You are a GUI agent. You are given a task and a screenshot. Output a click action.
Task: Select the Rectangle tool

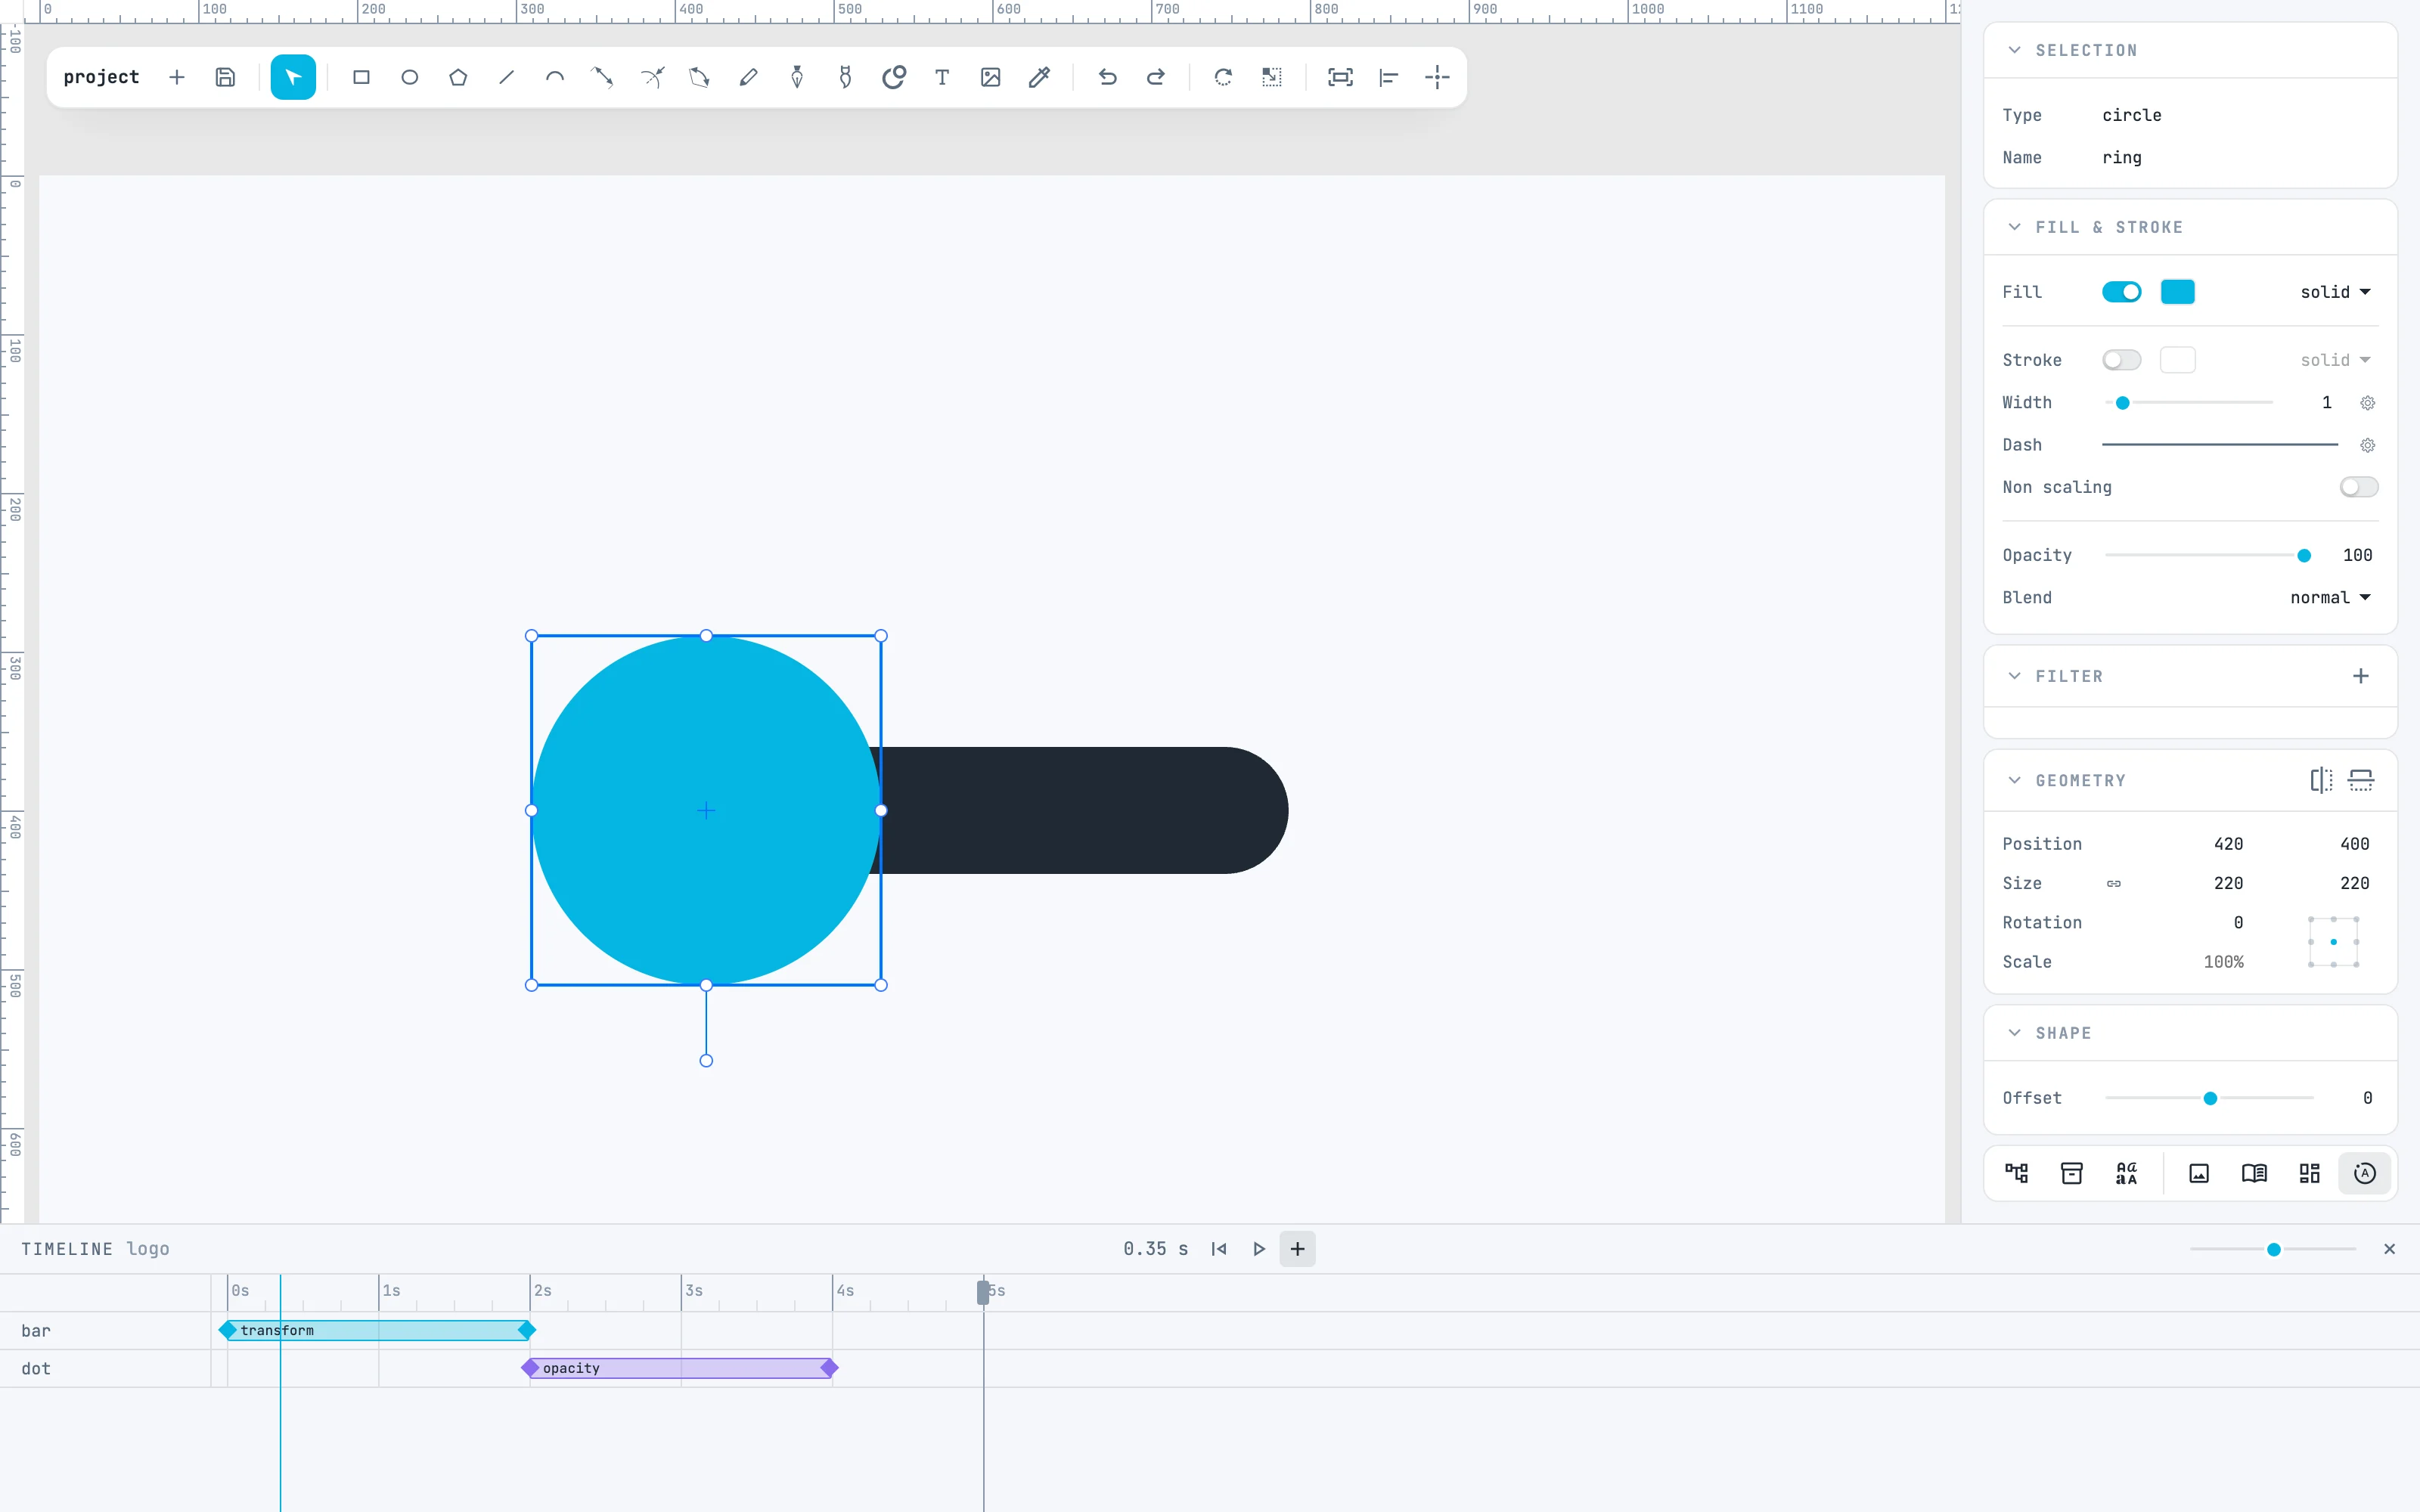tap(361, 77)
